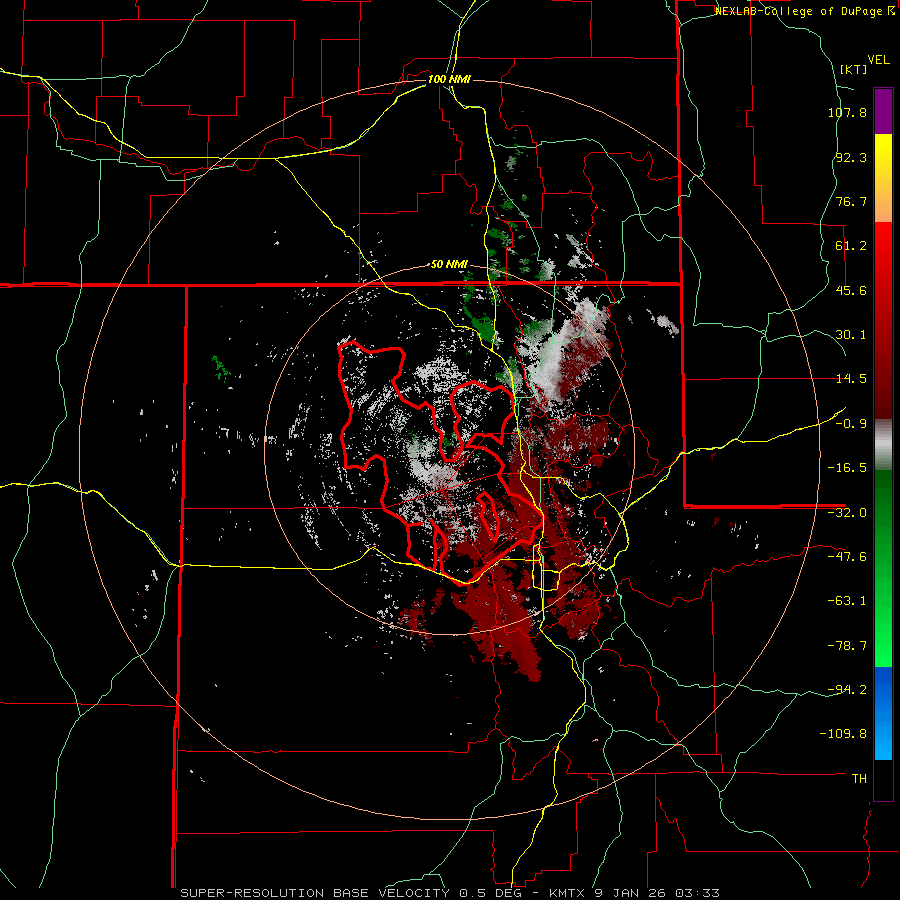Image resolution: width=900 pixels, height=900 pixels.
Task: Click the -32.0 legend value
Action: point(847,513)
